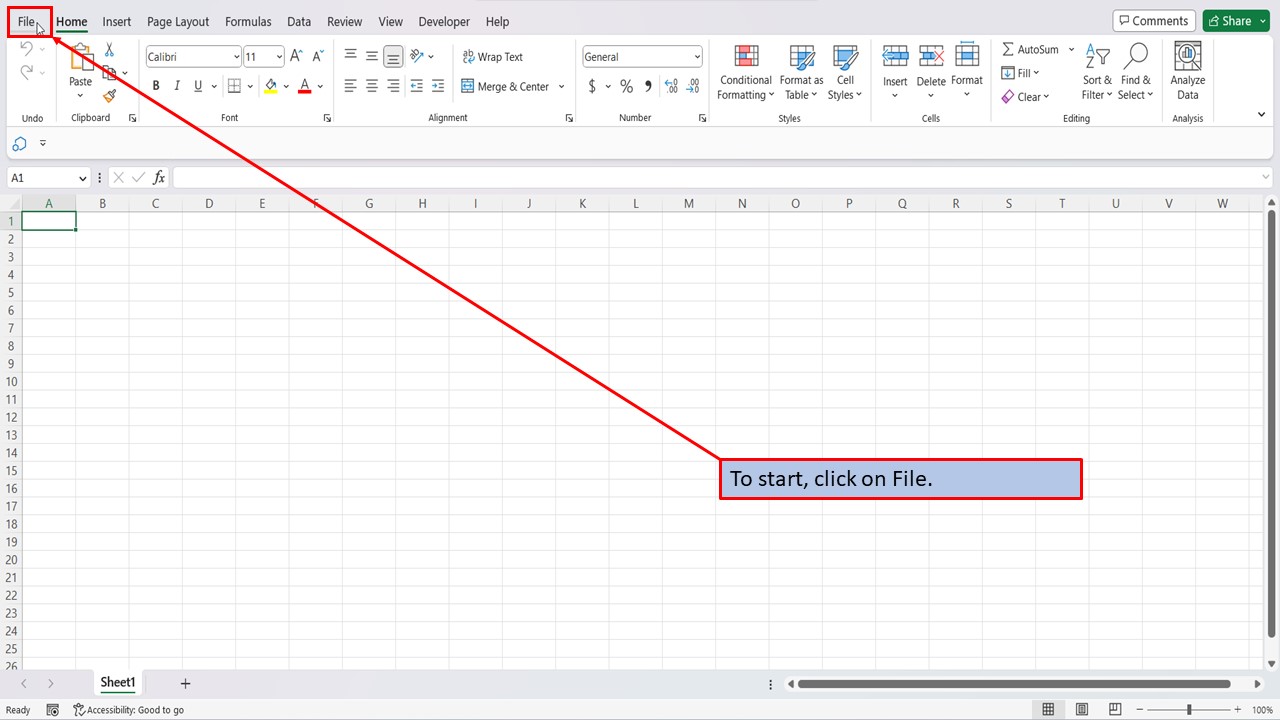Click the Cut scissors icon
Screen dimensions: 1280x720
coord(109,50)
